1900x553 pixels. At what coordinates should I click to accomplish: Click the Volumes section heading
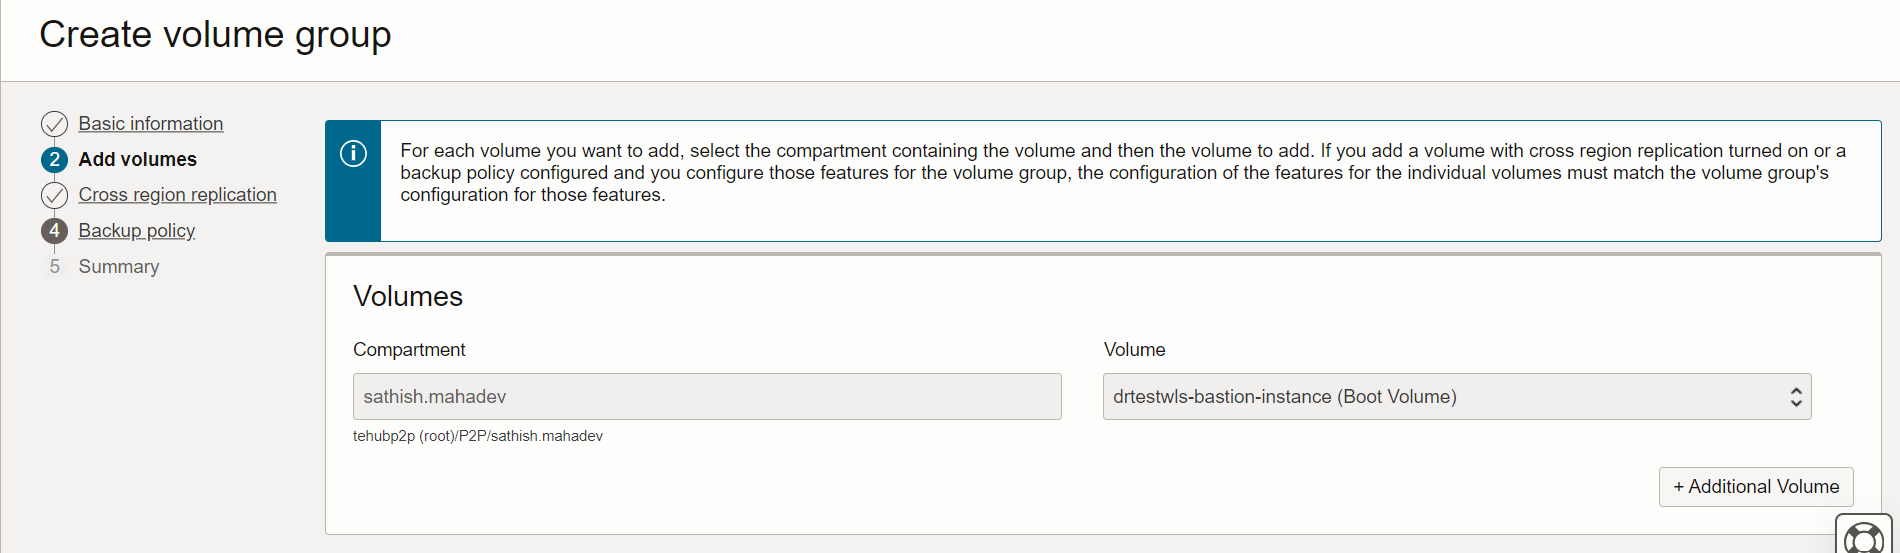tap(408, 297)
